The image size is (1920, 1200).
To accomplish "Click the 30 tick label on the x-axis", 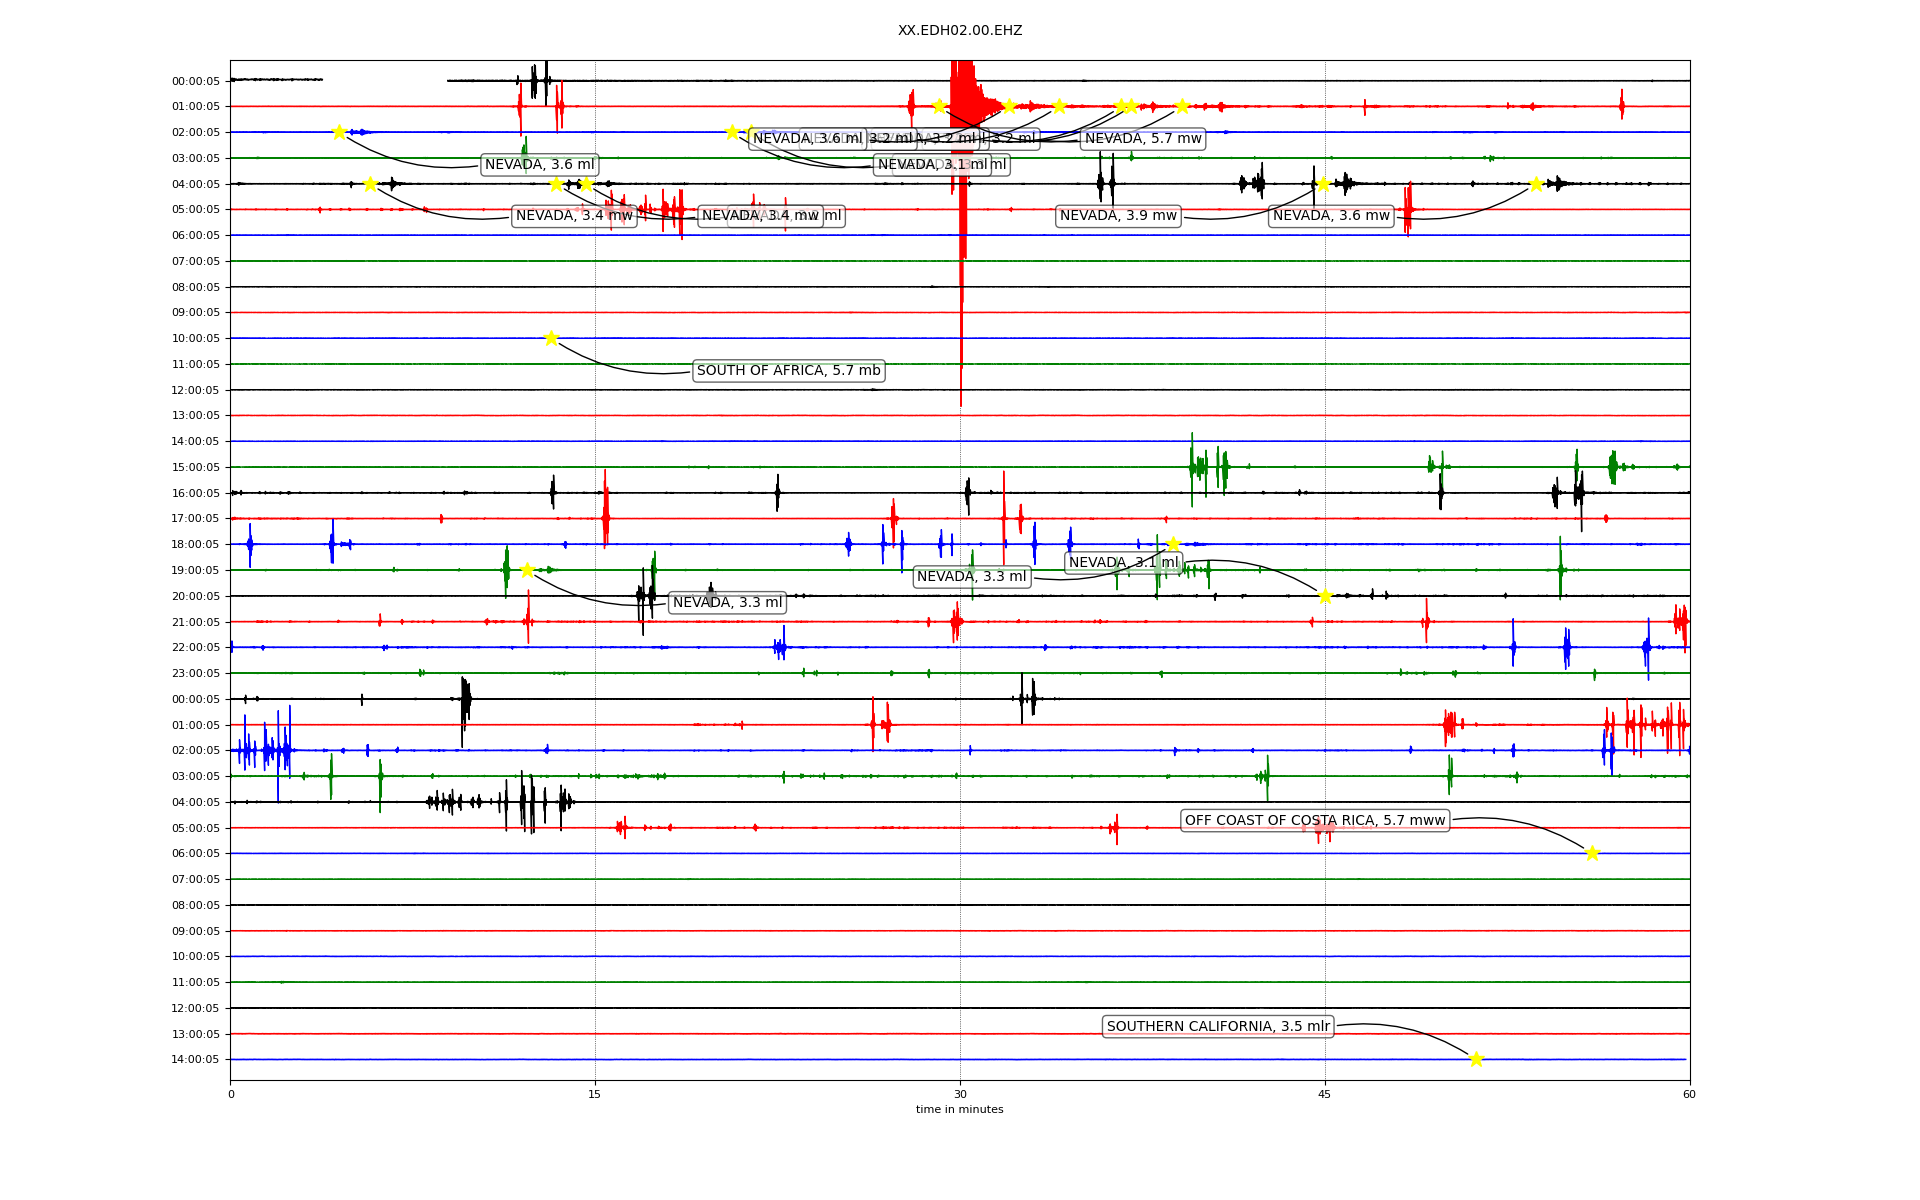I will coord(959,1094).
